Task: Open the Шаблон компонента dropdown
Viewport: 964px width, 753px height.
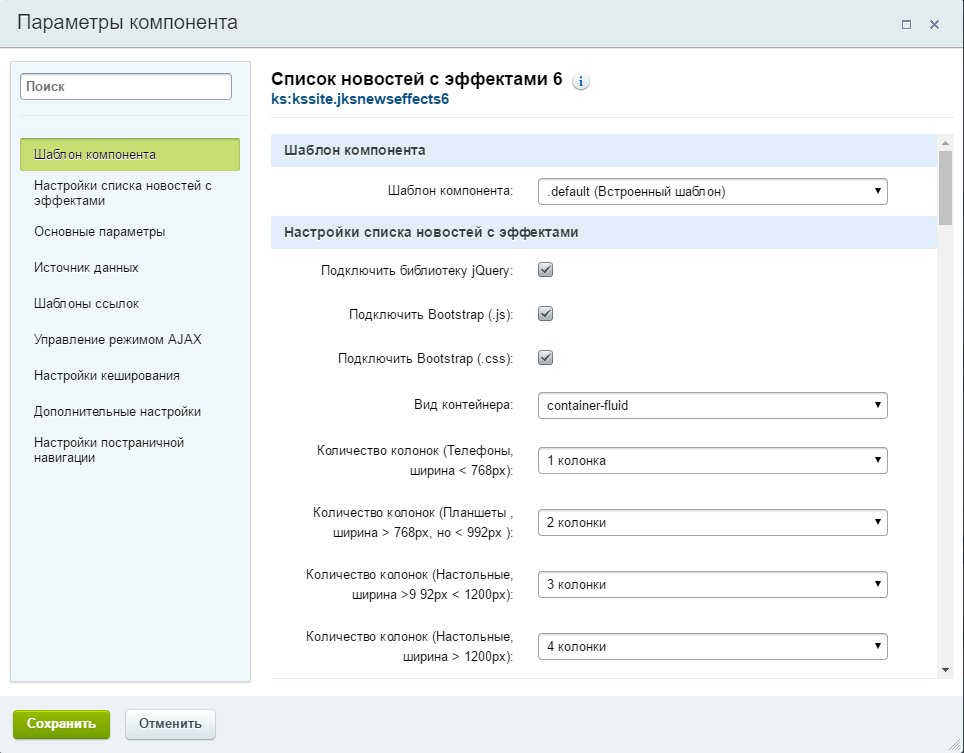Action: [x=713, y=191]
